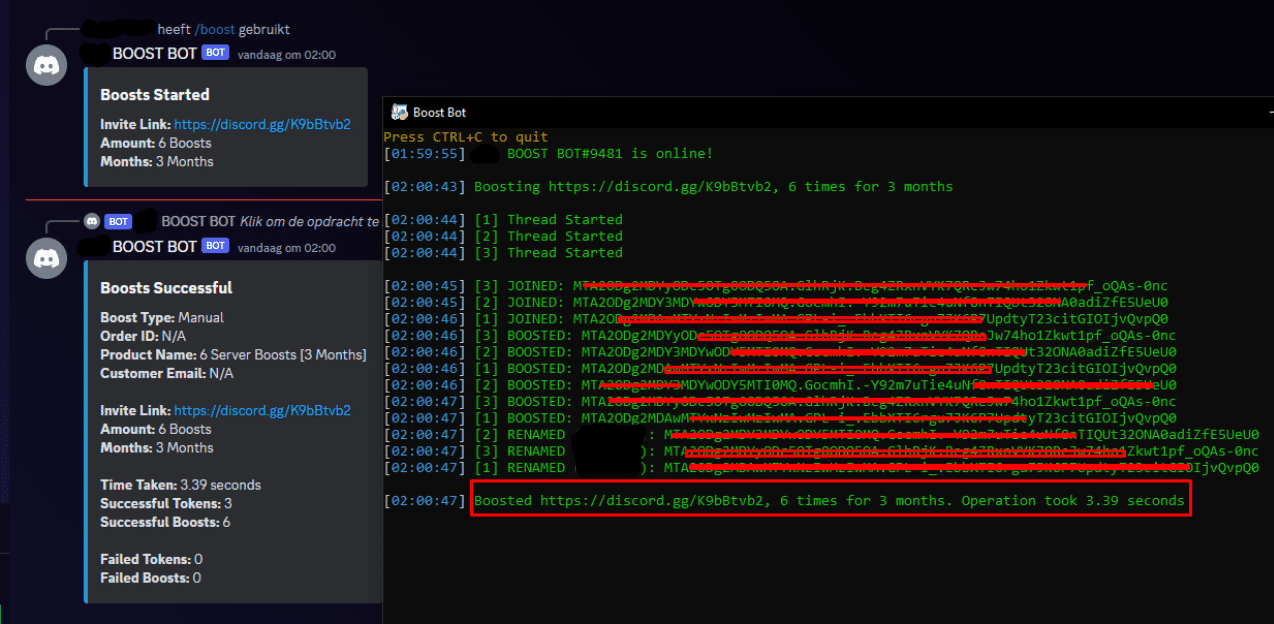This screenshot has width=1274, height=624.
Task: Click 'Product Name: 6 Server Boosts [3 Months]'
Action: tap(233, 354)
